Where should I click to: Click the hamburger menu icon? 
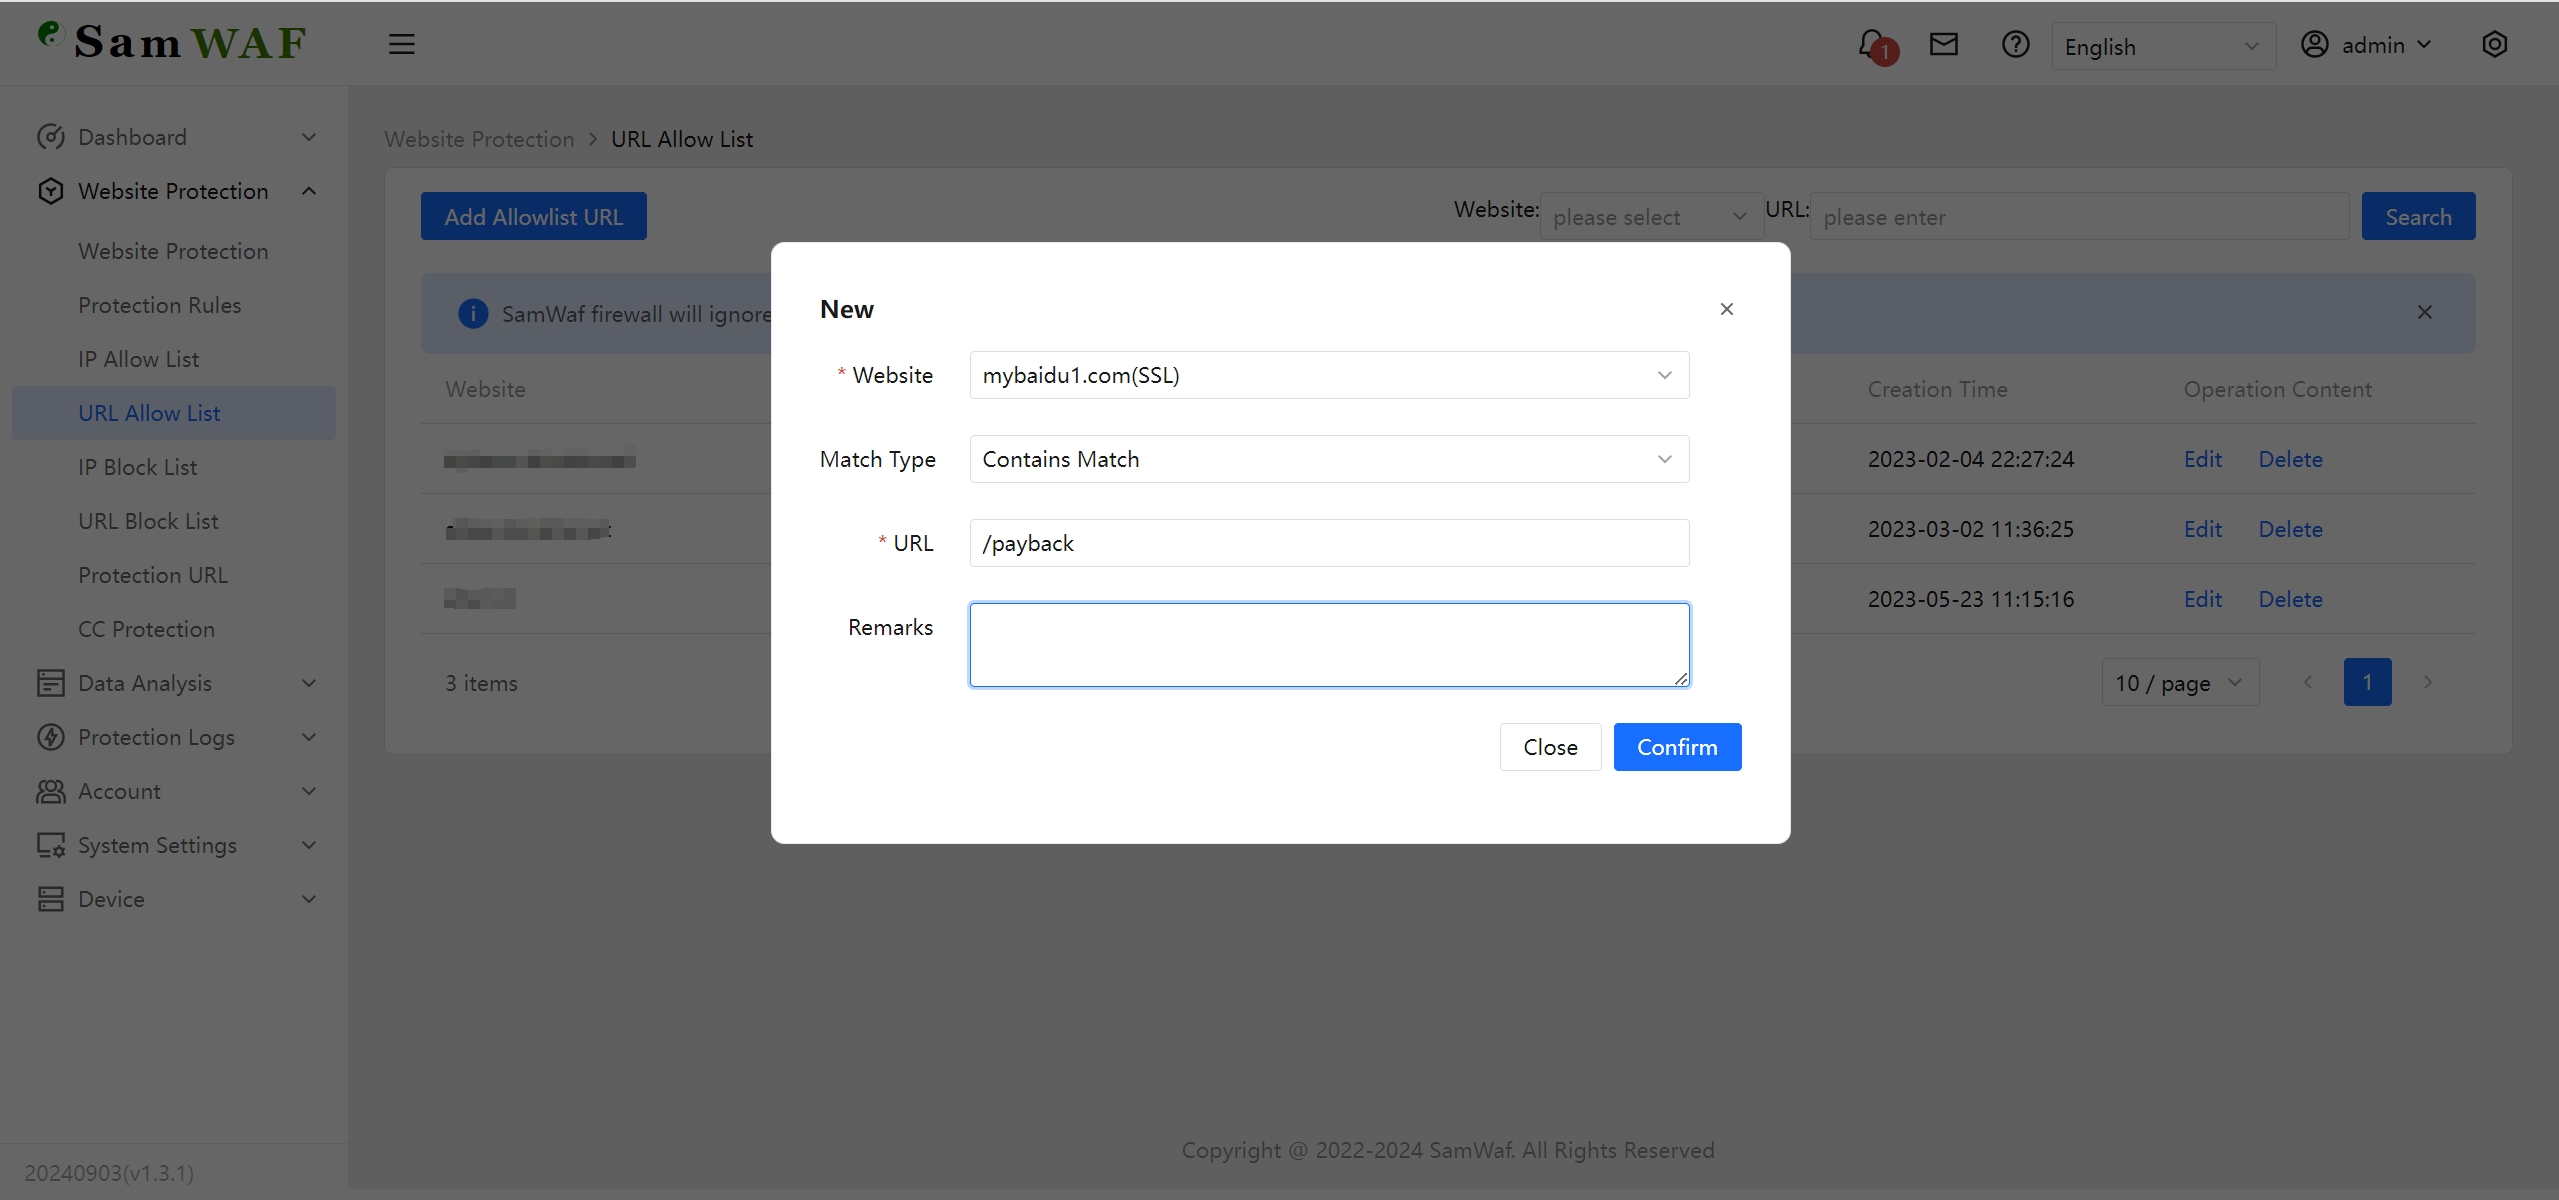click(401, 44)
